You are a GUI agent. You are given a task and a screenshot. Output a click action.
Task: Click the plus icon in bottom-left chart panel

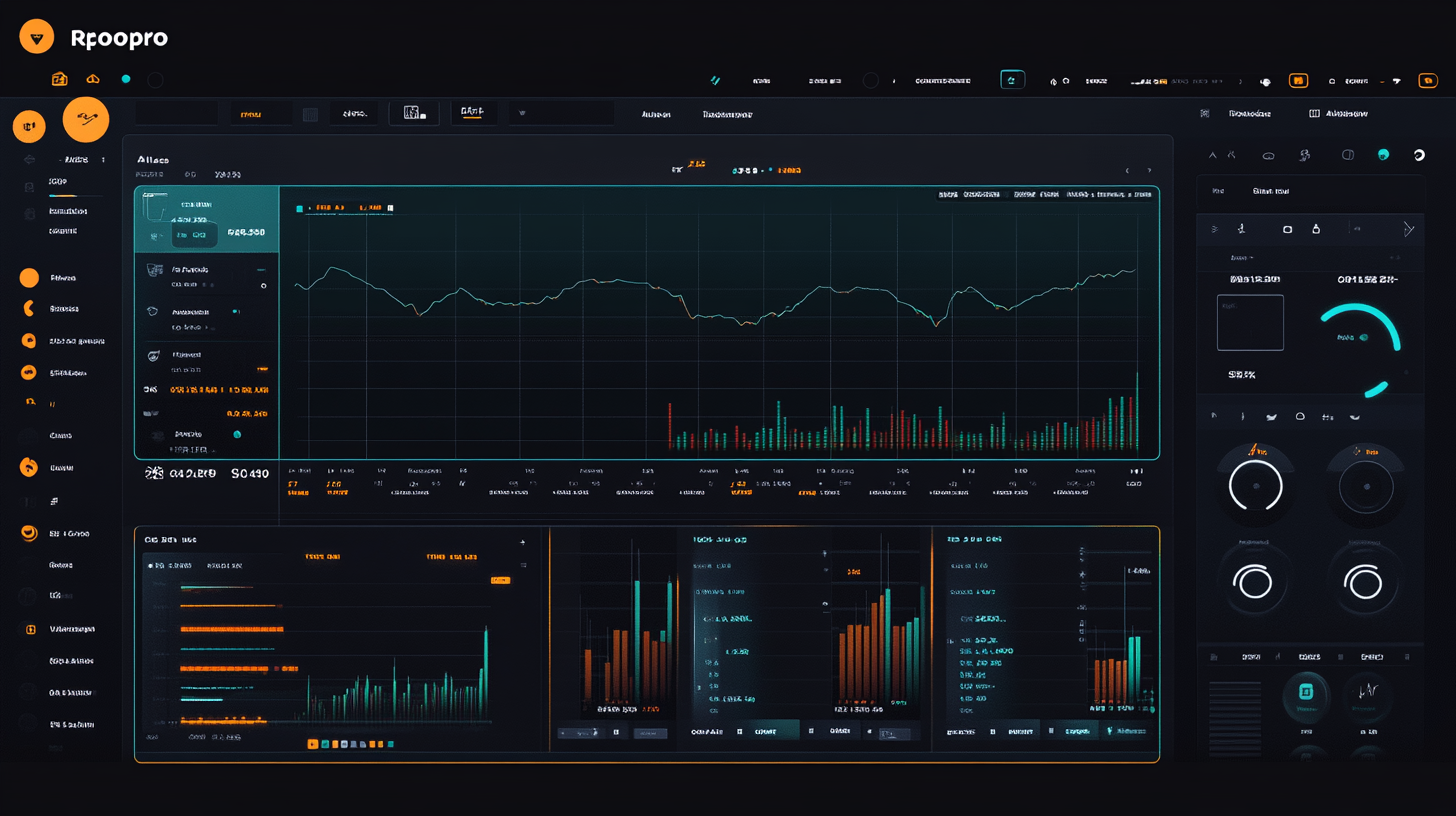click(x=522, y=541)
